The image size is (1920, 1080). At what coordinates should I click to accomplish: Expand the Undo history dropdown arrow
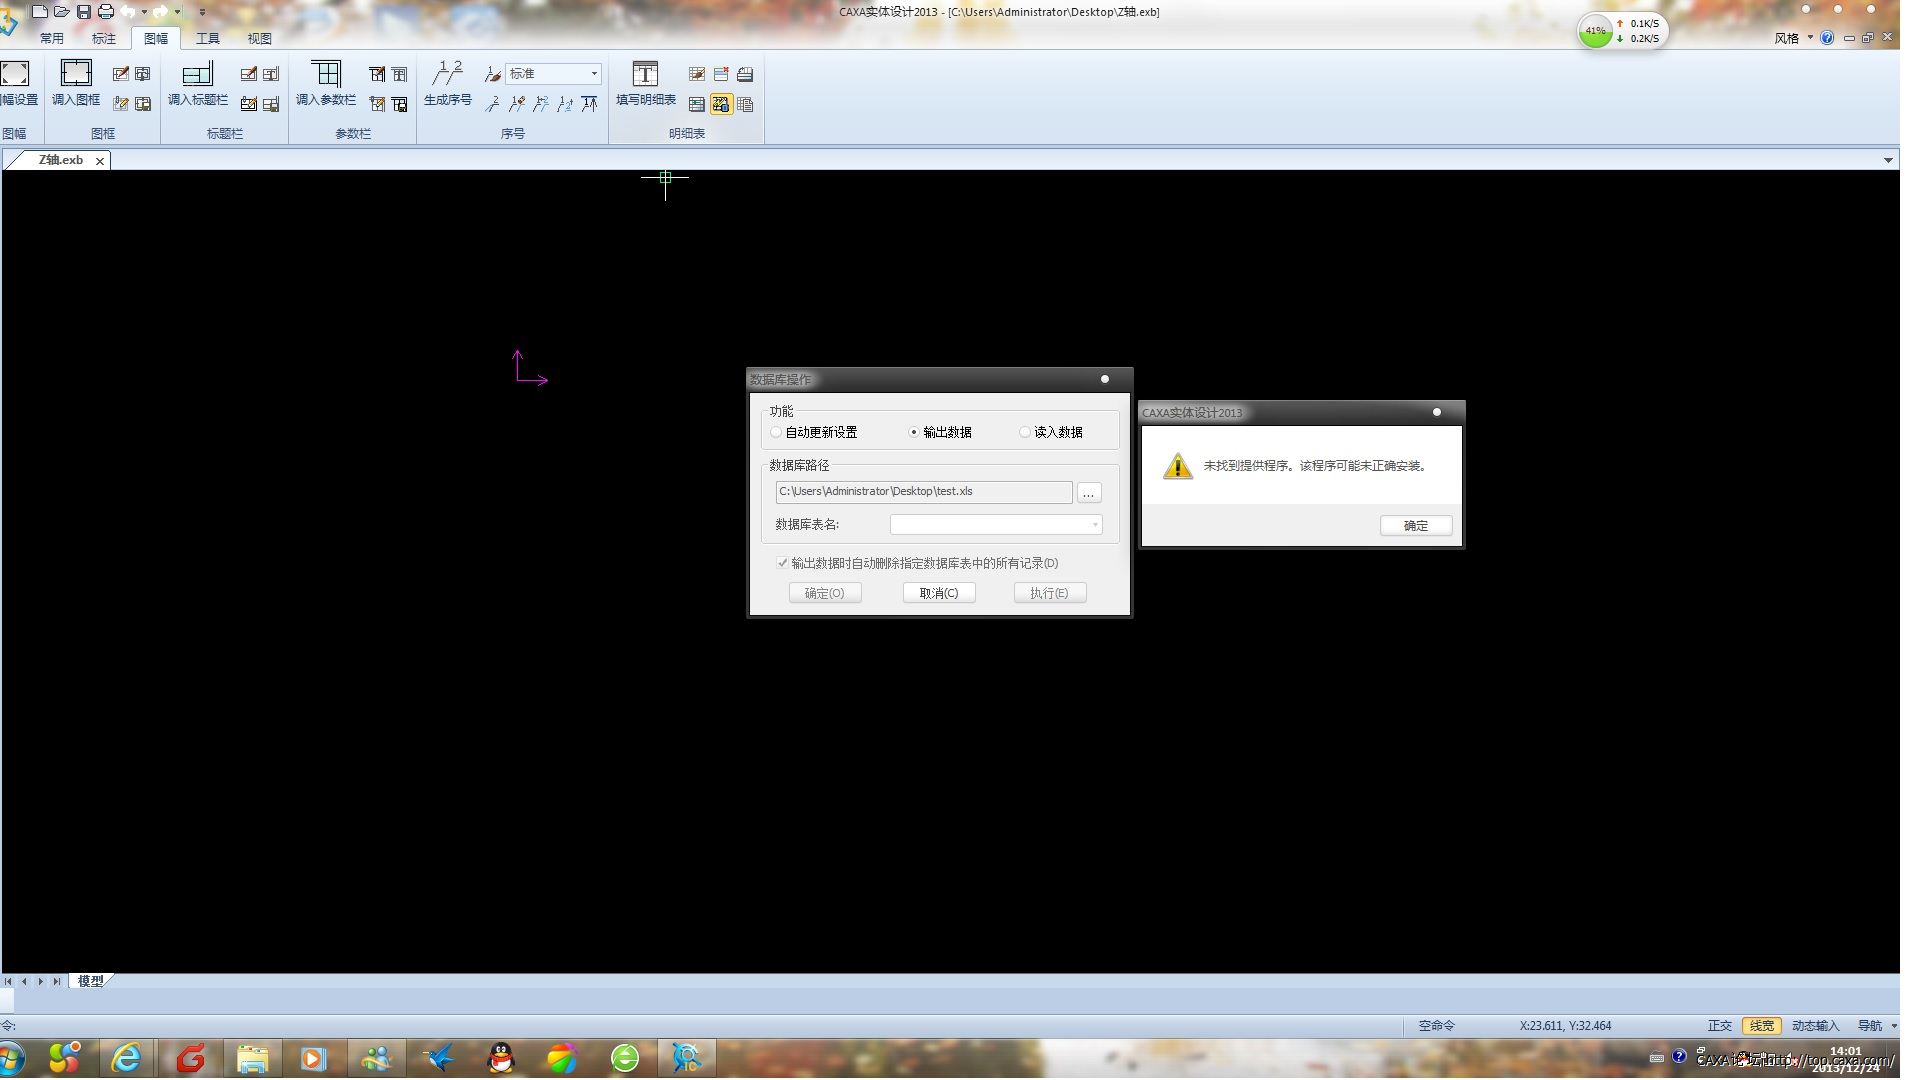144,12
